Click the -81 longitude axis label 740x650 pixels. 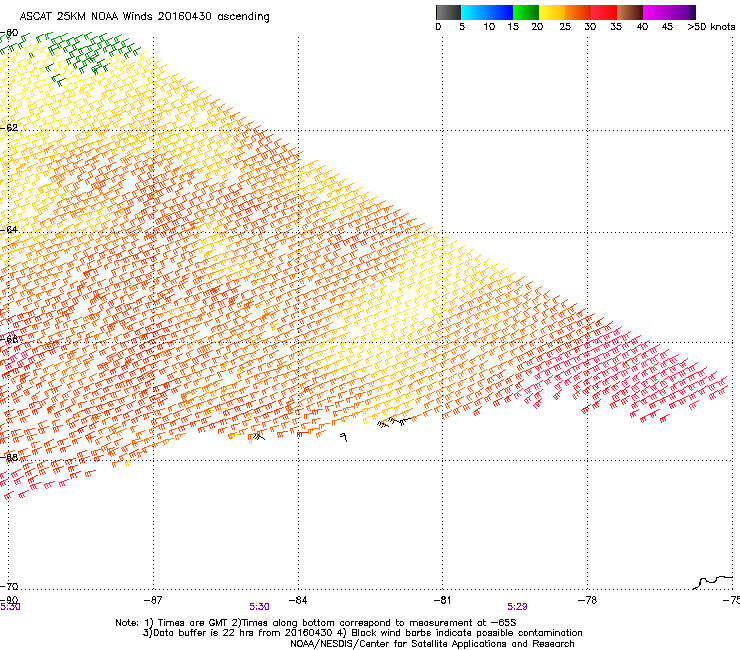442,600
